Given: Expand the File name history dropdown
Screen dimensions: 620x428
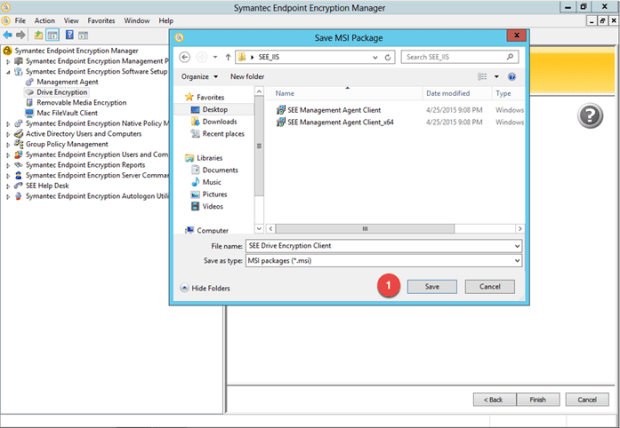Looking at the screenshot, I should point(516,245).
